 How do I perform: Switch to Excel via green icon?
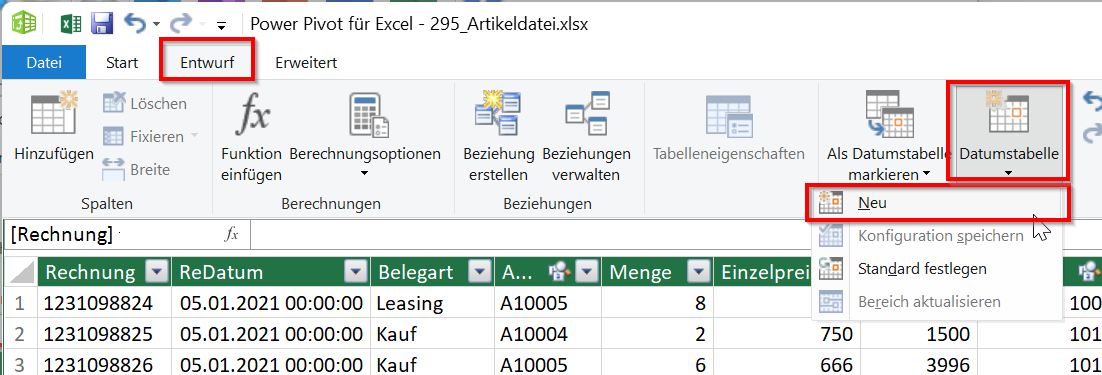(69, 25)
